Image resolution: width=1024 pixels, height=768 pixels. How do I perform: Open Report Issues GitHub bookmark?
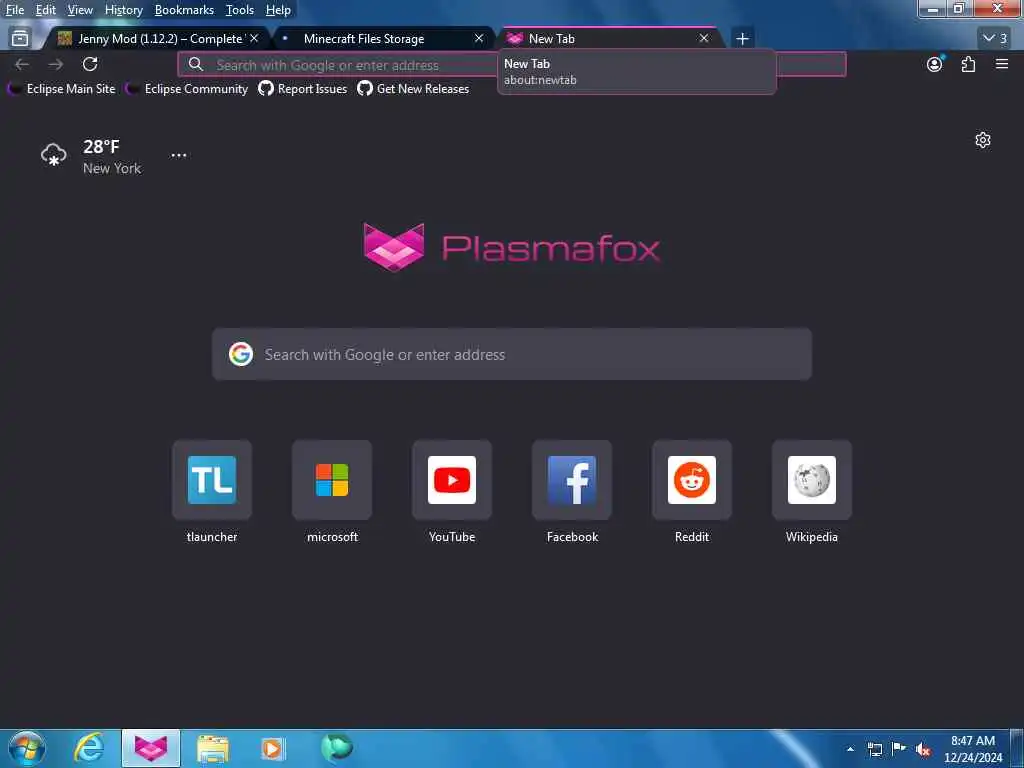[303, 89]
